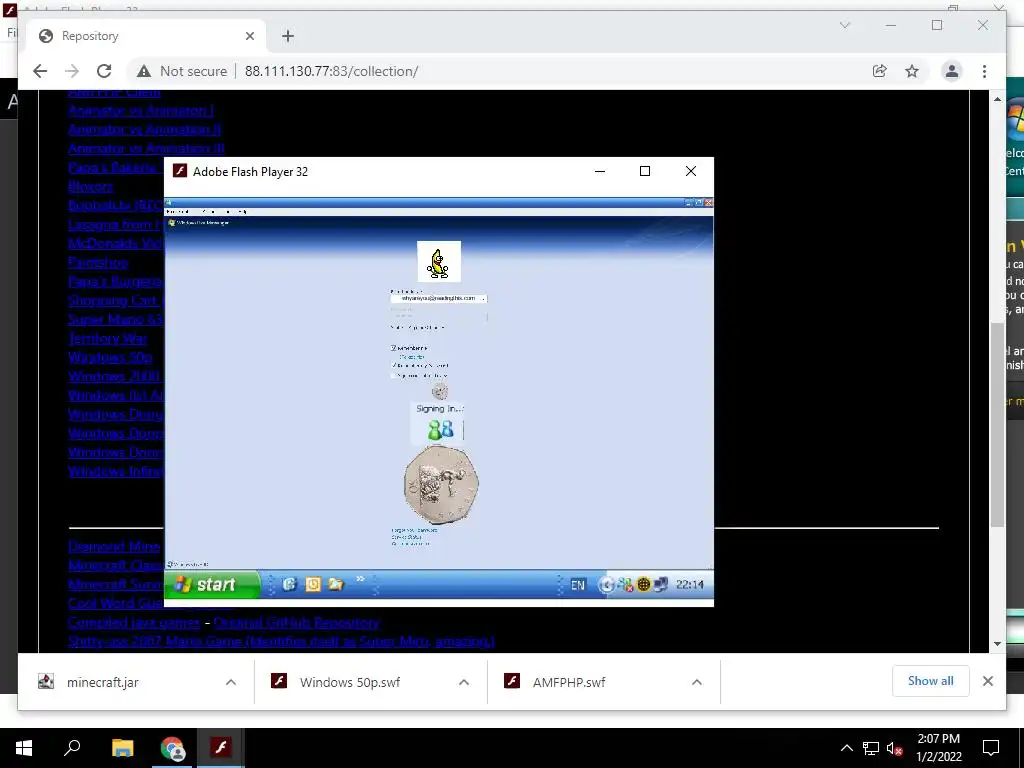The height and width of the screenshot is (768, 1024).
Task: Click the page vertical scrollbar thumb
Action: [x=997, y=424]
